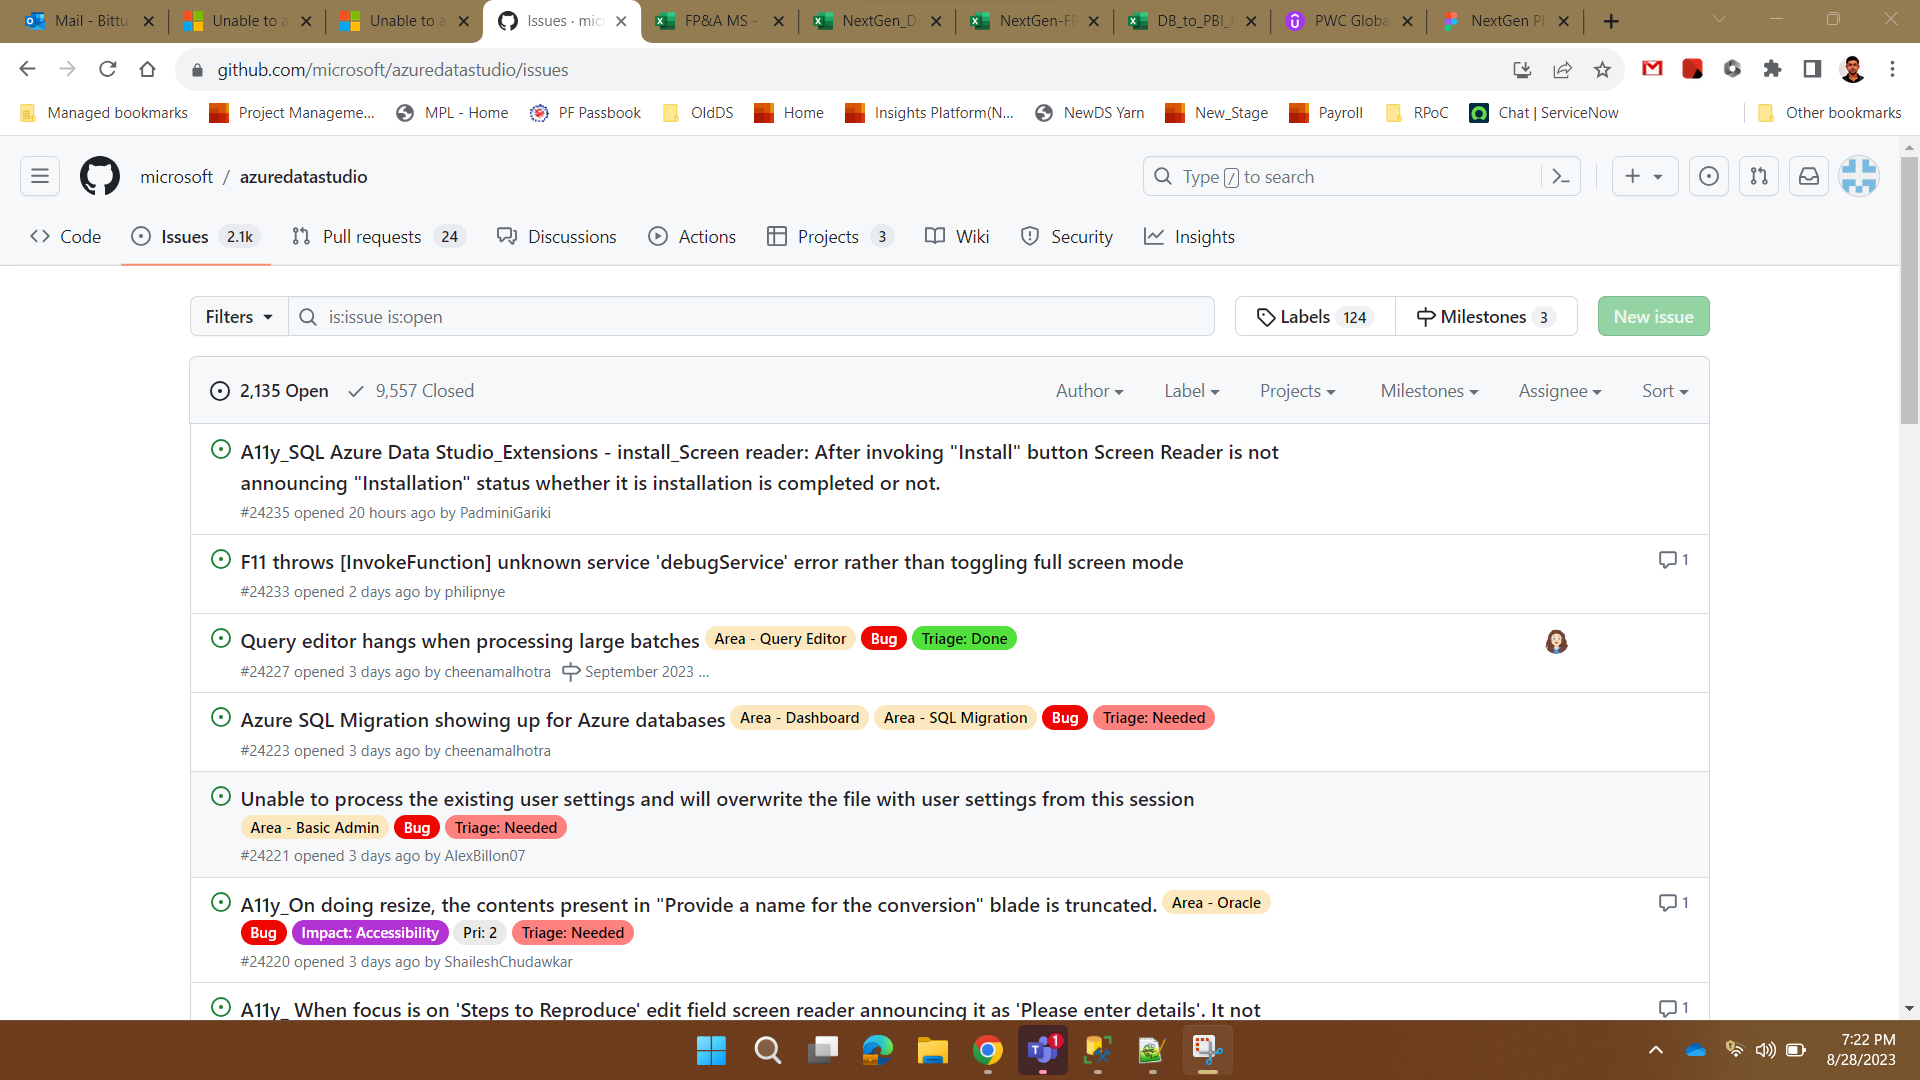Expand the Label filter dropdown
The width and height of the screenshot is (1920, 1080).
pyautogui.click(x=1191, y=391)
